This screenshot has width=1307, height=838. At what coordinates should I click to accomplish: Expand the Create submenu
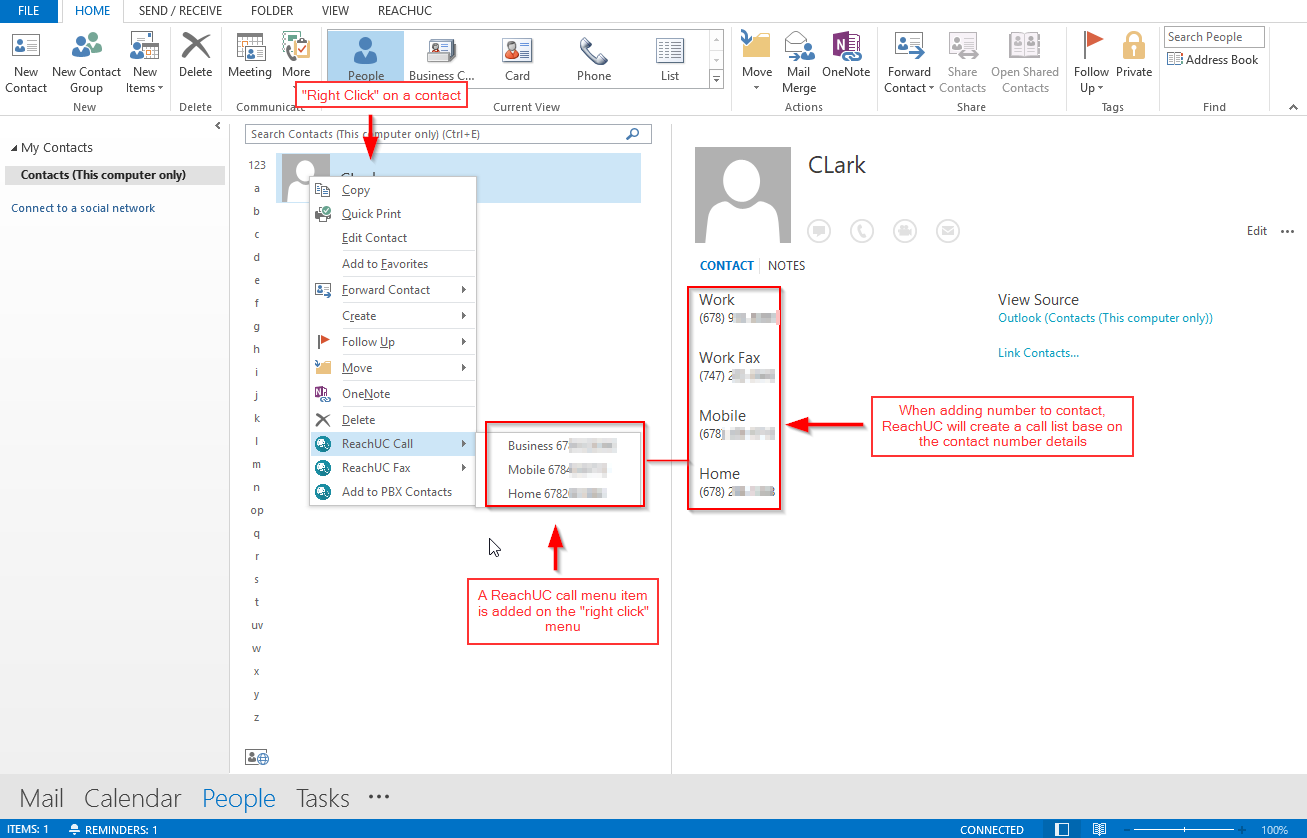tap(392, 316)
